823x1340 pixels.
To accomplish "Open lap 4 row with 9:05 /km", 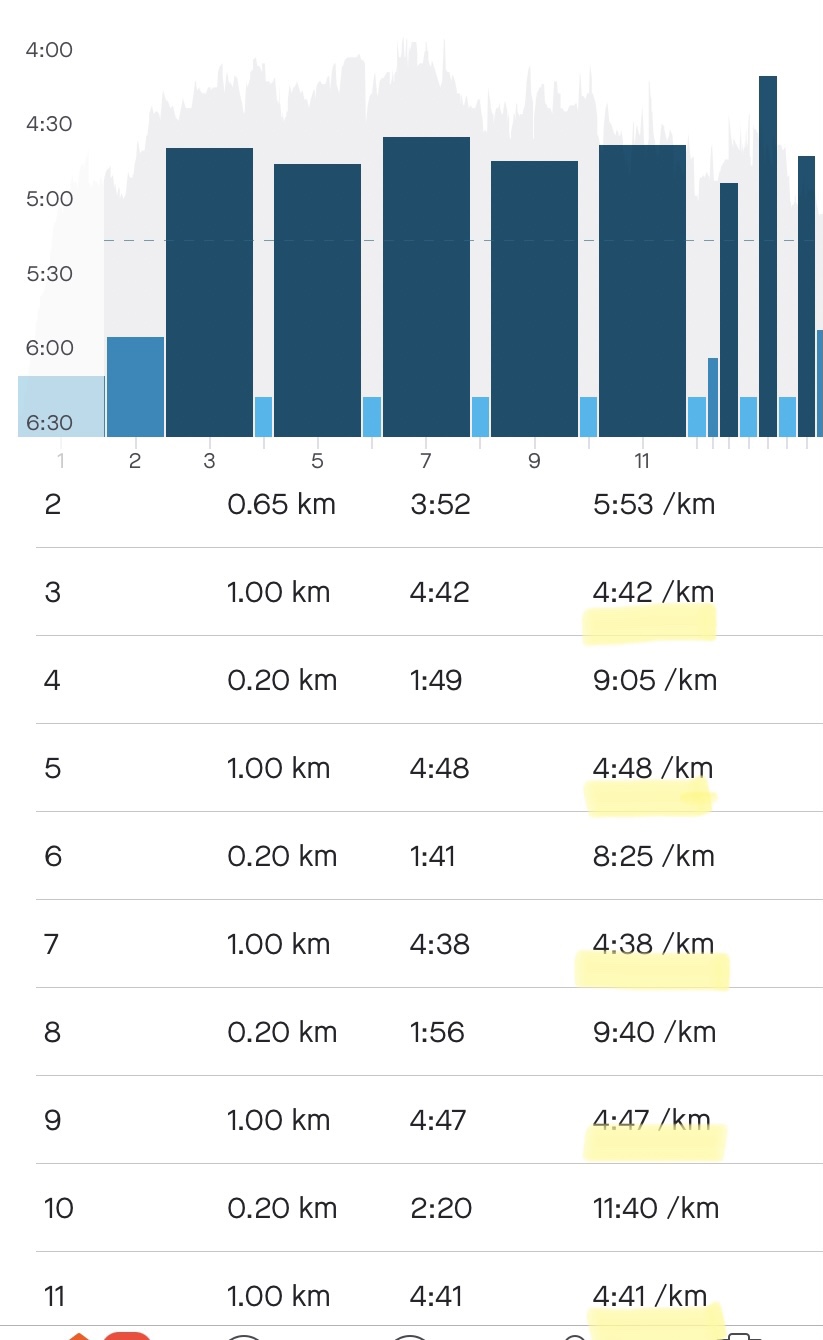I will [x=428, y=680].
